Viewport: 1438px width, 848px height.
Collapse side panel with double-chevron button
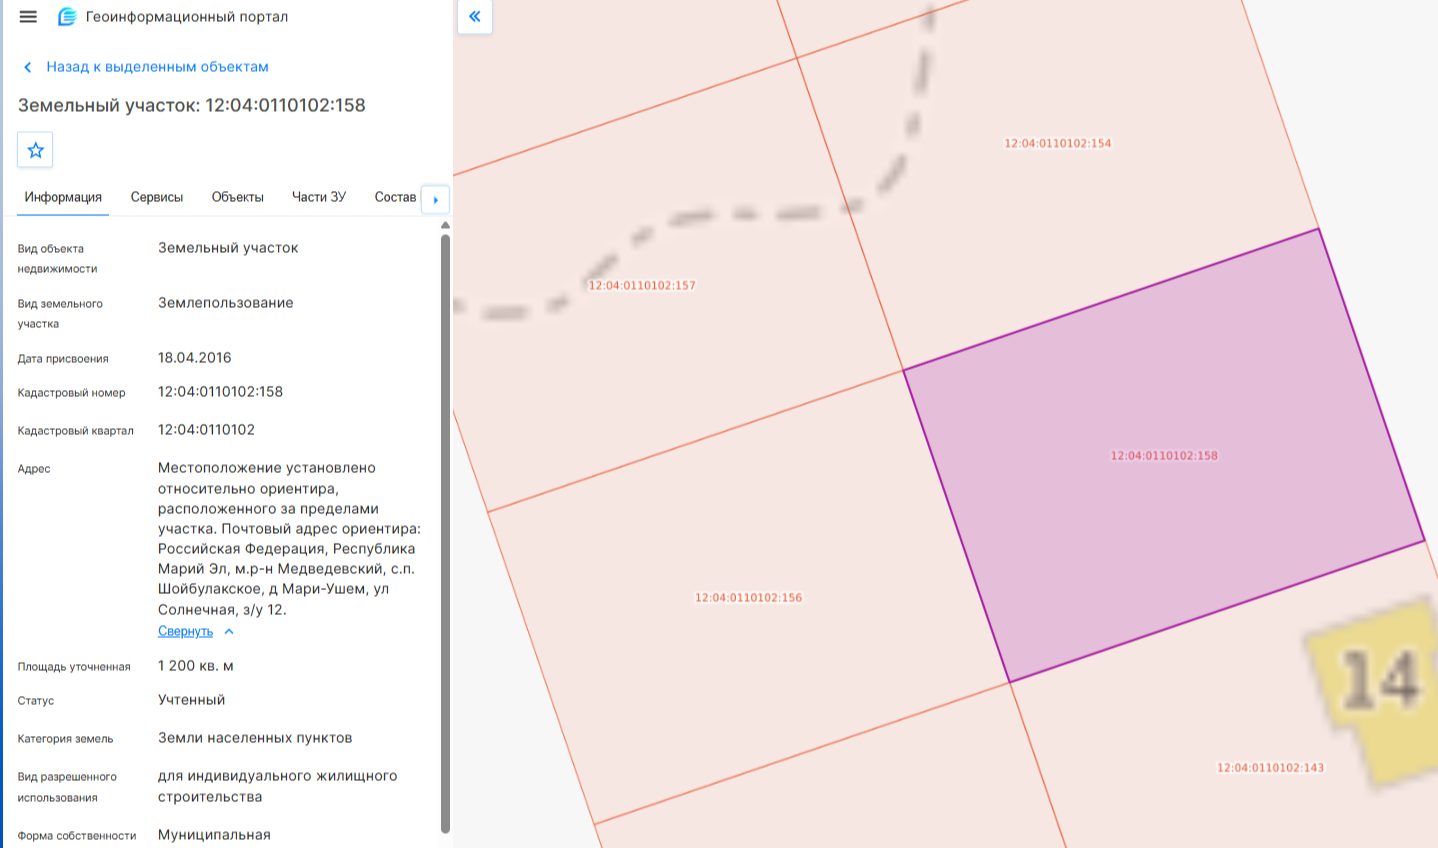tap(475, 16)
